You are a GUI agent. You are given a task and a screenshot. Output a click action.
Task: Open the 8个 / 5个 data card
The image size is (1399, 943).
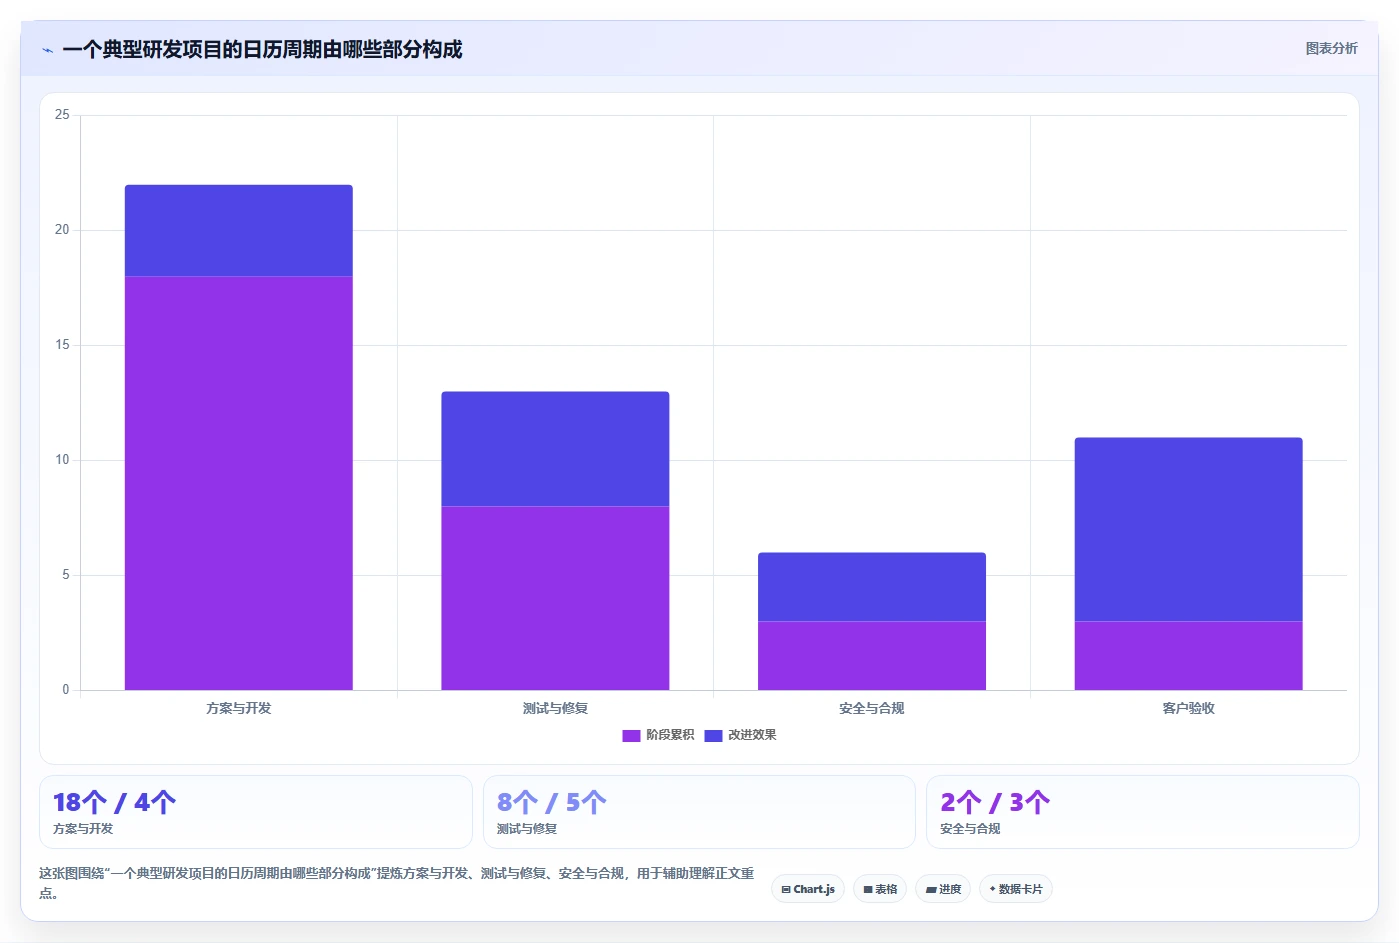[x=699, y=812]
